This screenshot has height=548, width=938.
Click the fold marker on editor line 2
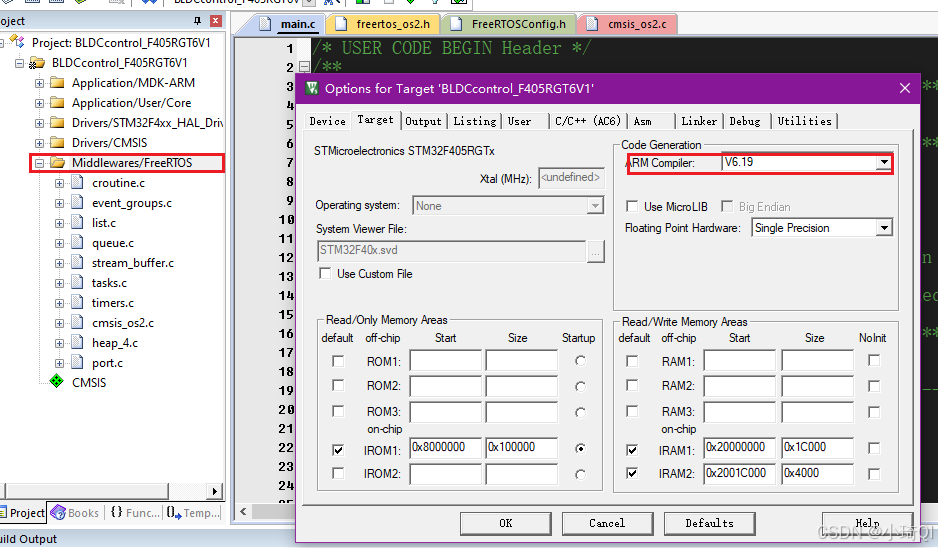pos(304,67)
